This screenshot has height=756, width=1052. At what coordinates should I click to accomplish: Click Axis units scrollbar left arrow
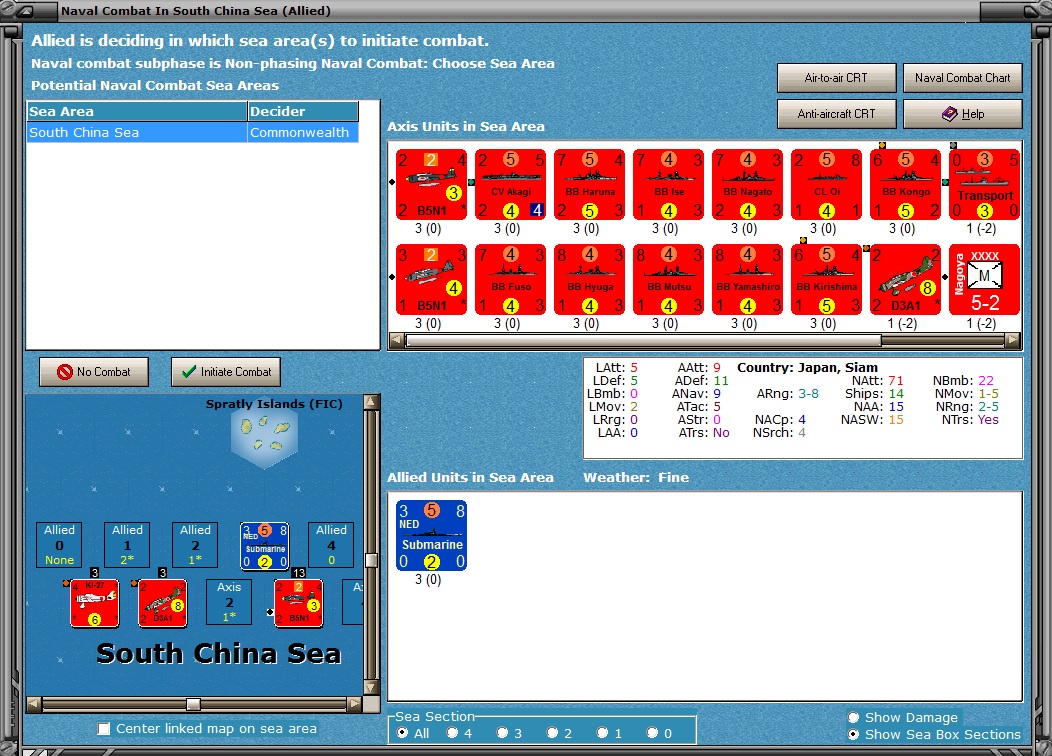(x=397, y=340)
